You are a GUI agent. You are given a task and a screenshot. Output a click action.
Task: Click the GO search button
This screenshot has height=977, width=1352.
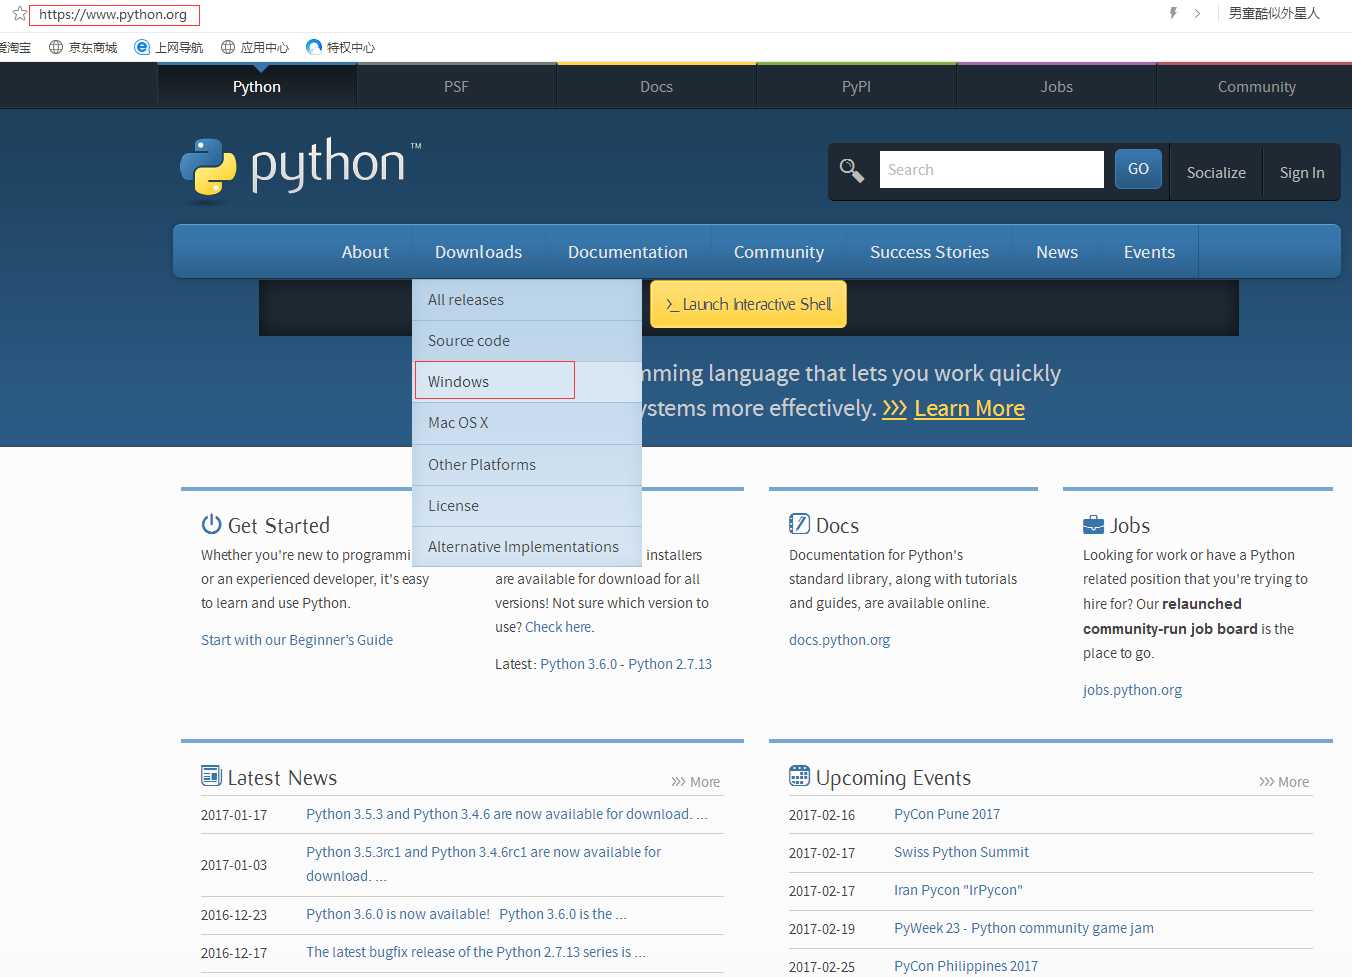tap(1138, 169)
